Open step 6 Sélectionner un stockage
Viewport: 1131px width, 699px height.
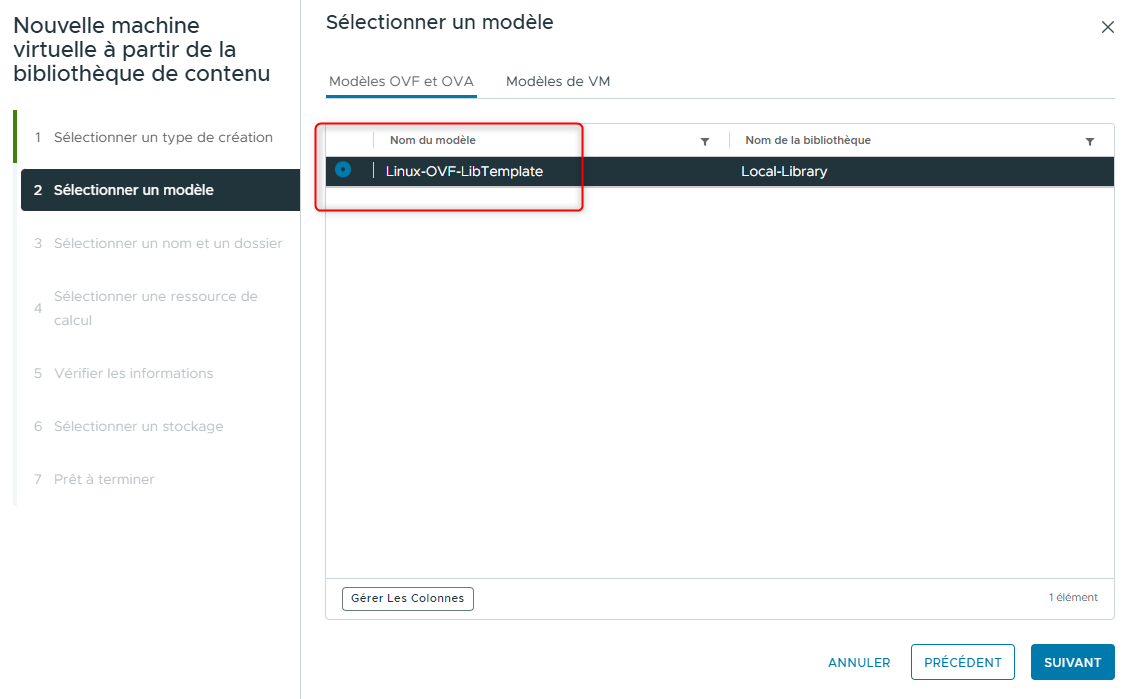[x=138, y=426]
